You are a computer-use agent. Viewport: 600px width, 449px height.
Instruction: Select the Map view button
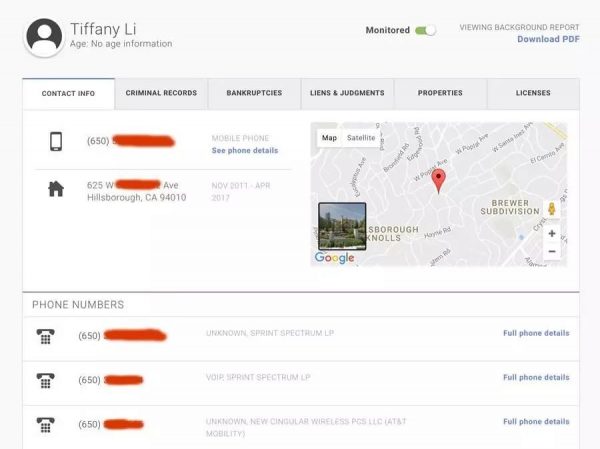tap(329, 138)
